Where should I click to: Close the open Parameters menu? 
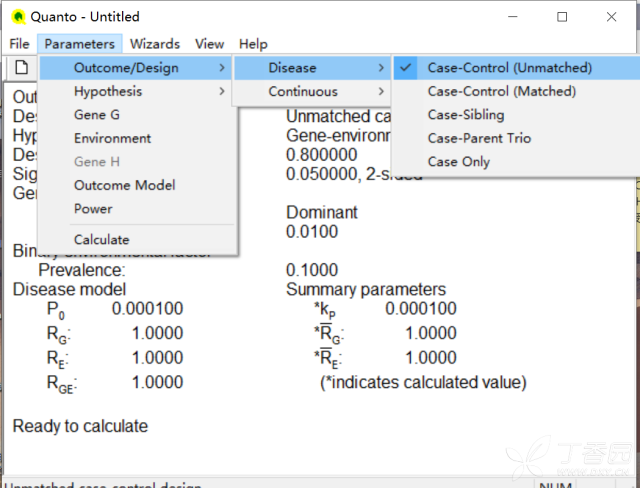coord(80,44)
